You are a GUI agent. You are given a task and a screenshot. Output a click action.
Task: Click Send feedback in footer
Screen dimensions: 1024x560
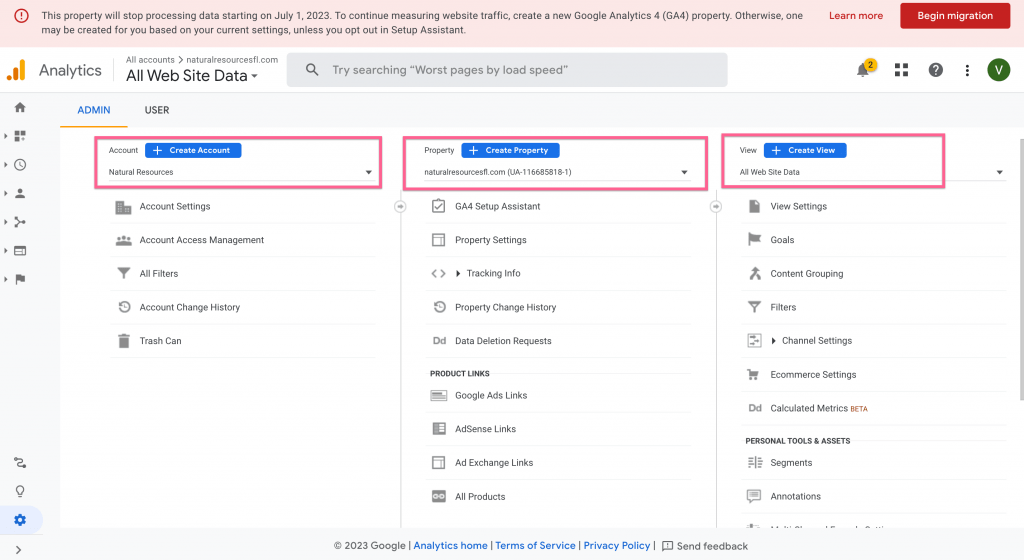705,546
